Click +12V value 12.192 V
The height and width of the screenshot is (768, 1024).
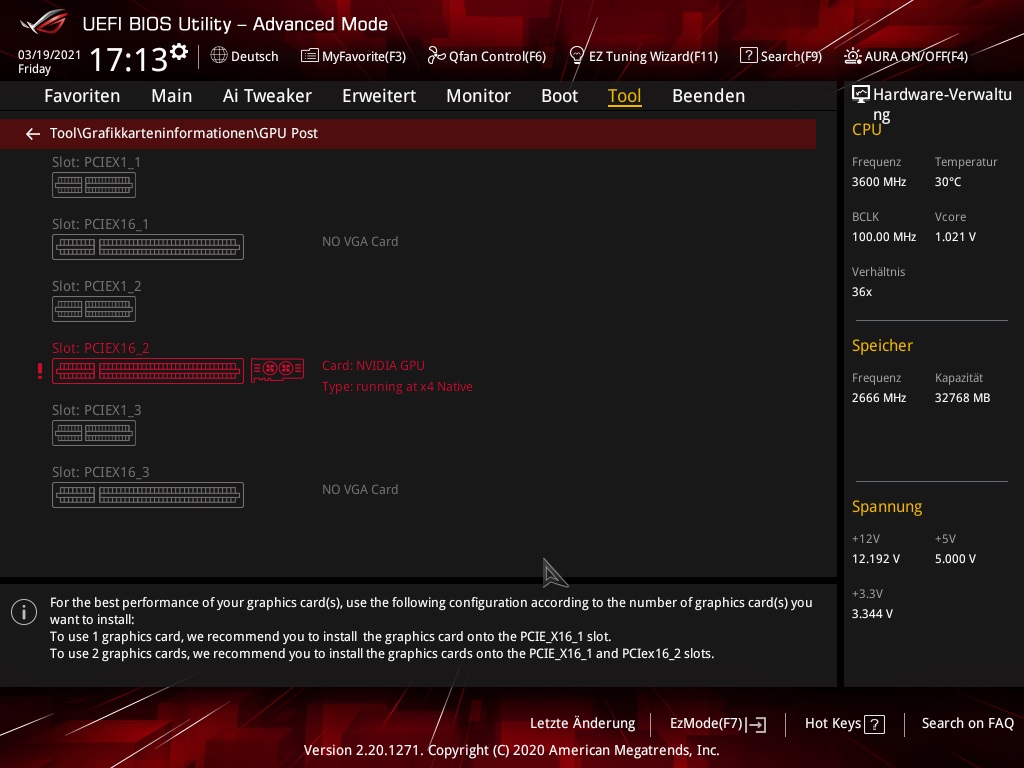click(875, 559)
